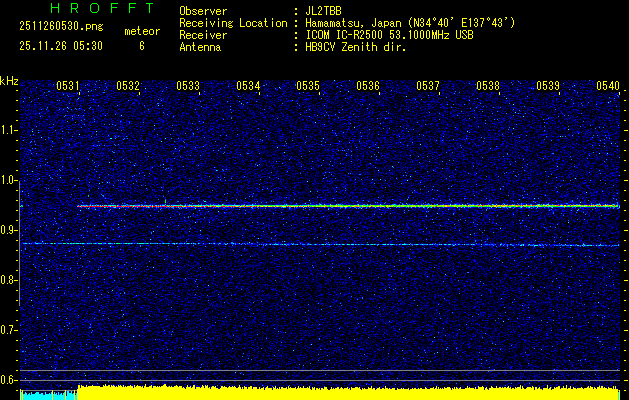Click the meteor count value 6
Image resolution: width=629 pixels, height=400 pixels.
click(x=141, y=46)
